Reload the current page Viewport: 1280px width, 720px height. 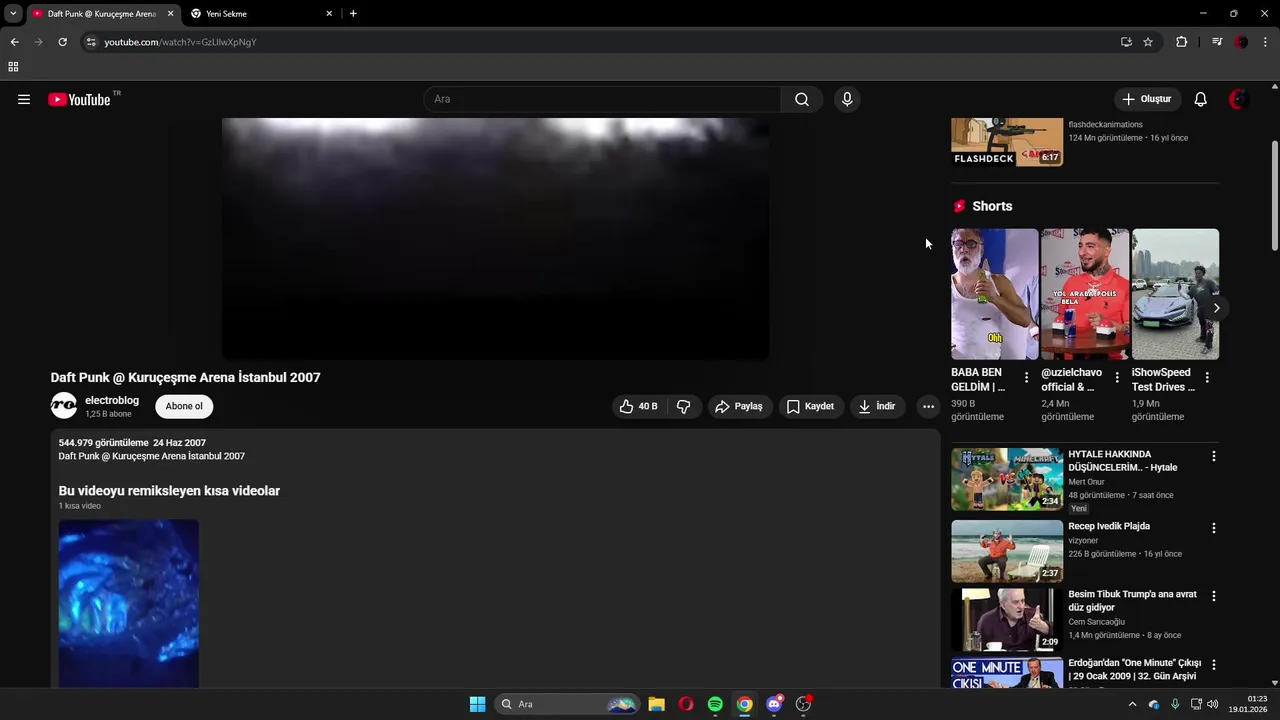[x=62, y=42]
